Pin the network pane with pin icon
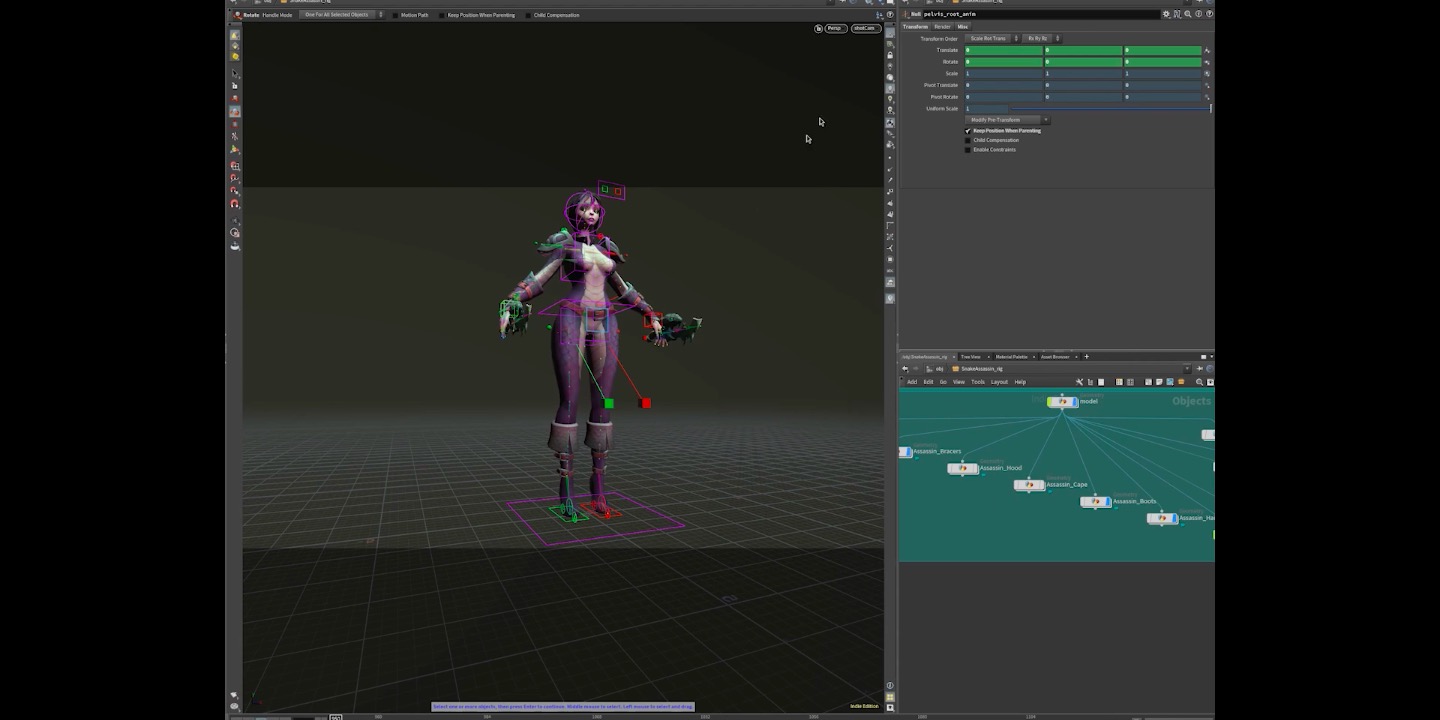The height and width of the screenshot is (720, 1440). coord(1199,368)
